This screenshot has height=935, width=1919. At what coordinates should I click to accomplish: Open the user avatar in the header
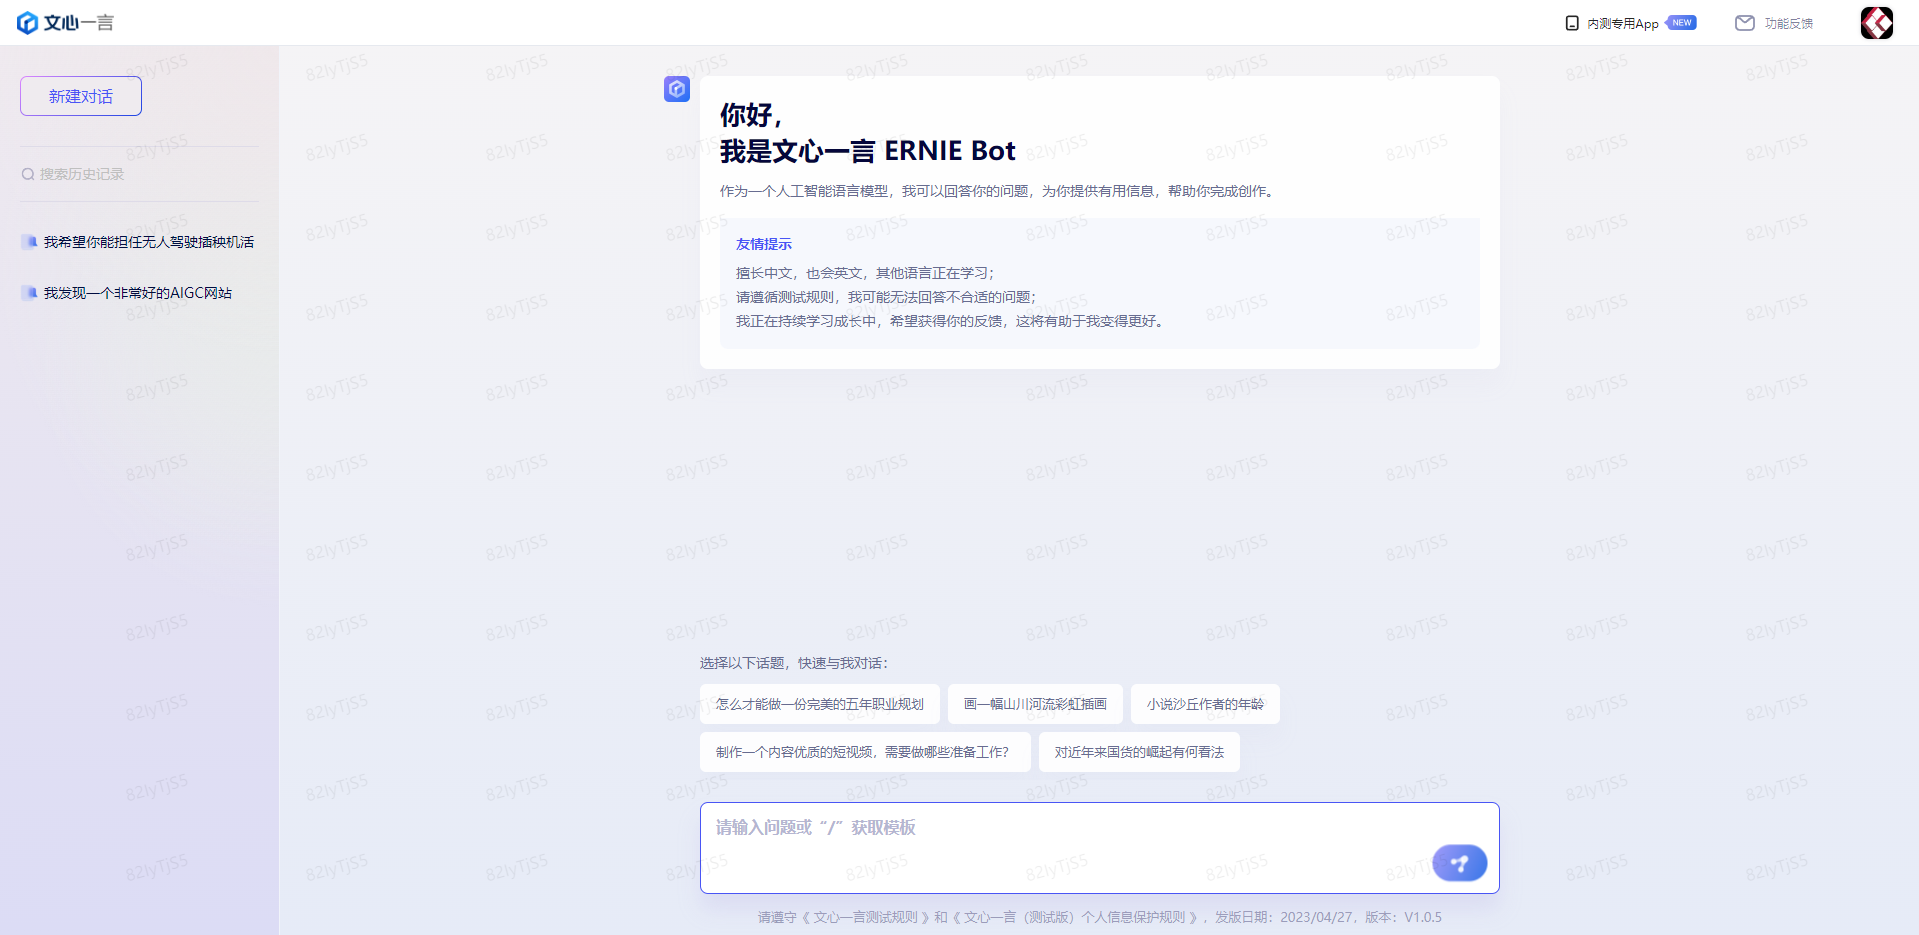click(1877, 23)
